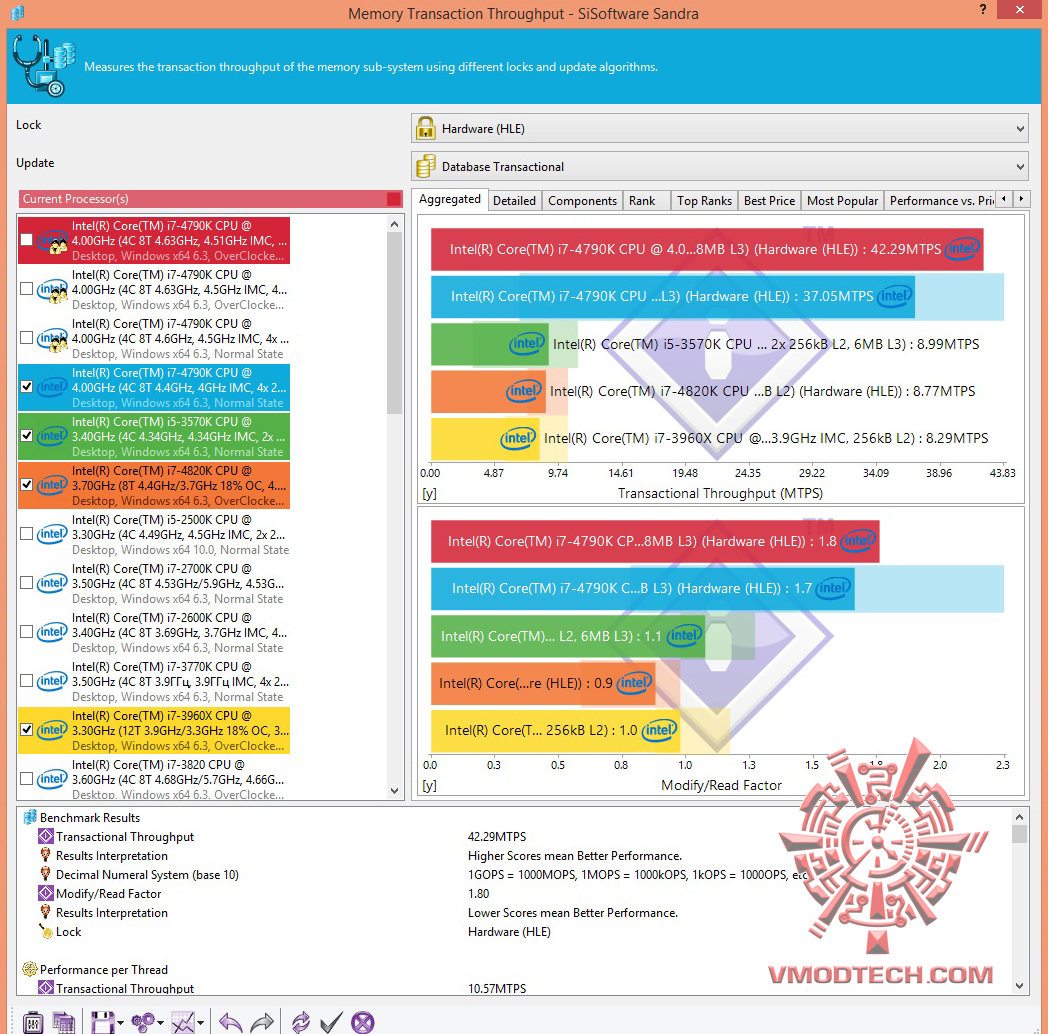Click the copy results table icon

tap(64, 1022)
